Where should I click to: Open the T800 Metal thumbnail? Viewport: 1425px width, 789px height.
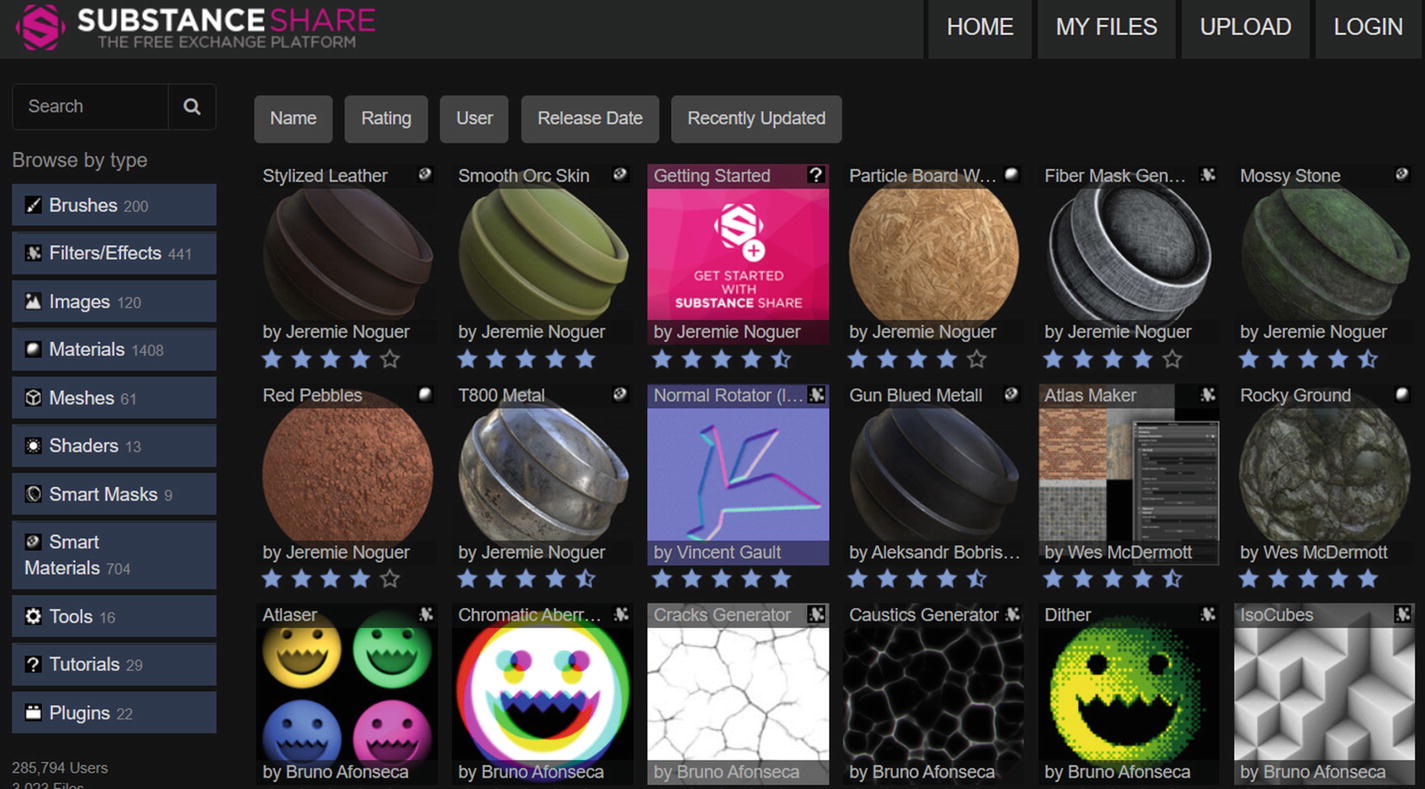(543, 474)
